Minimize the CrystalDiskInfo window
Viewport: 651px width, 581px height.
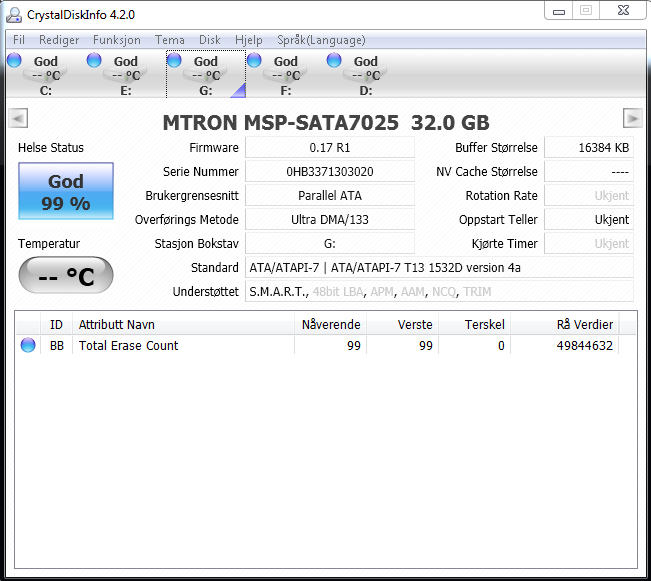[x=559, y=11]
